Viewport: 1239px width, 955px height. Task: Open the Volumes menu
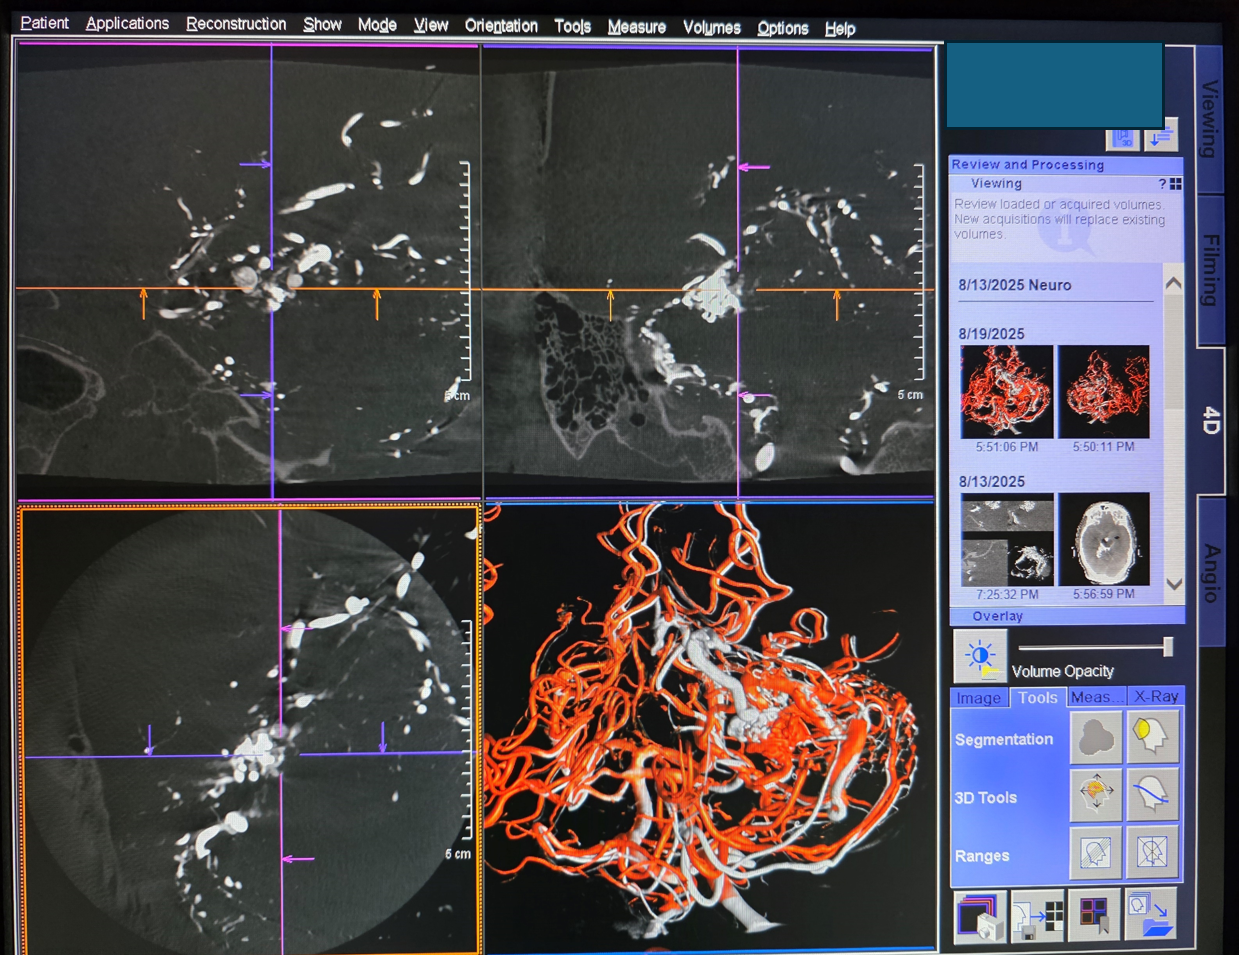pyautogui.click(x=711, y=28)
